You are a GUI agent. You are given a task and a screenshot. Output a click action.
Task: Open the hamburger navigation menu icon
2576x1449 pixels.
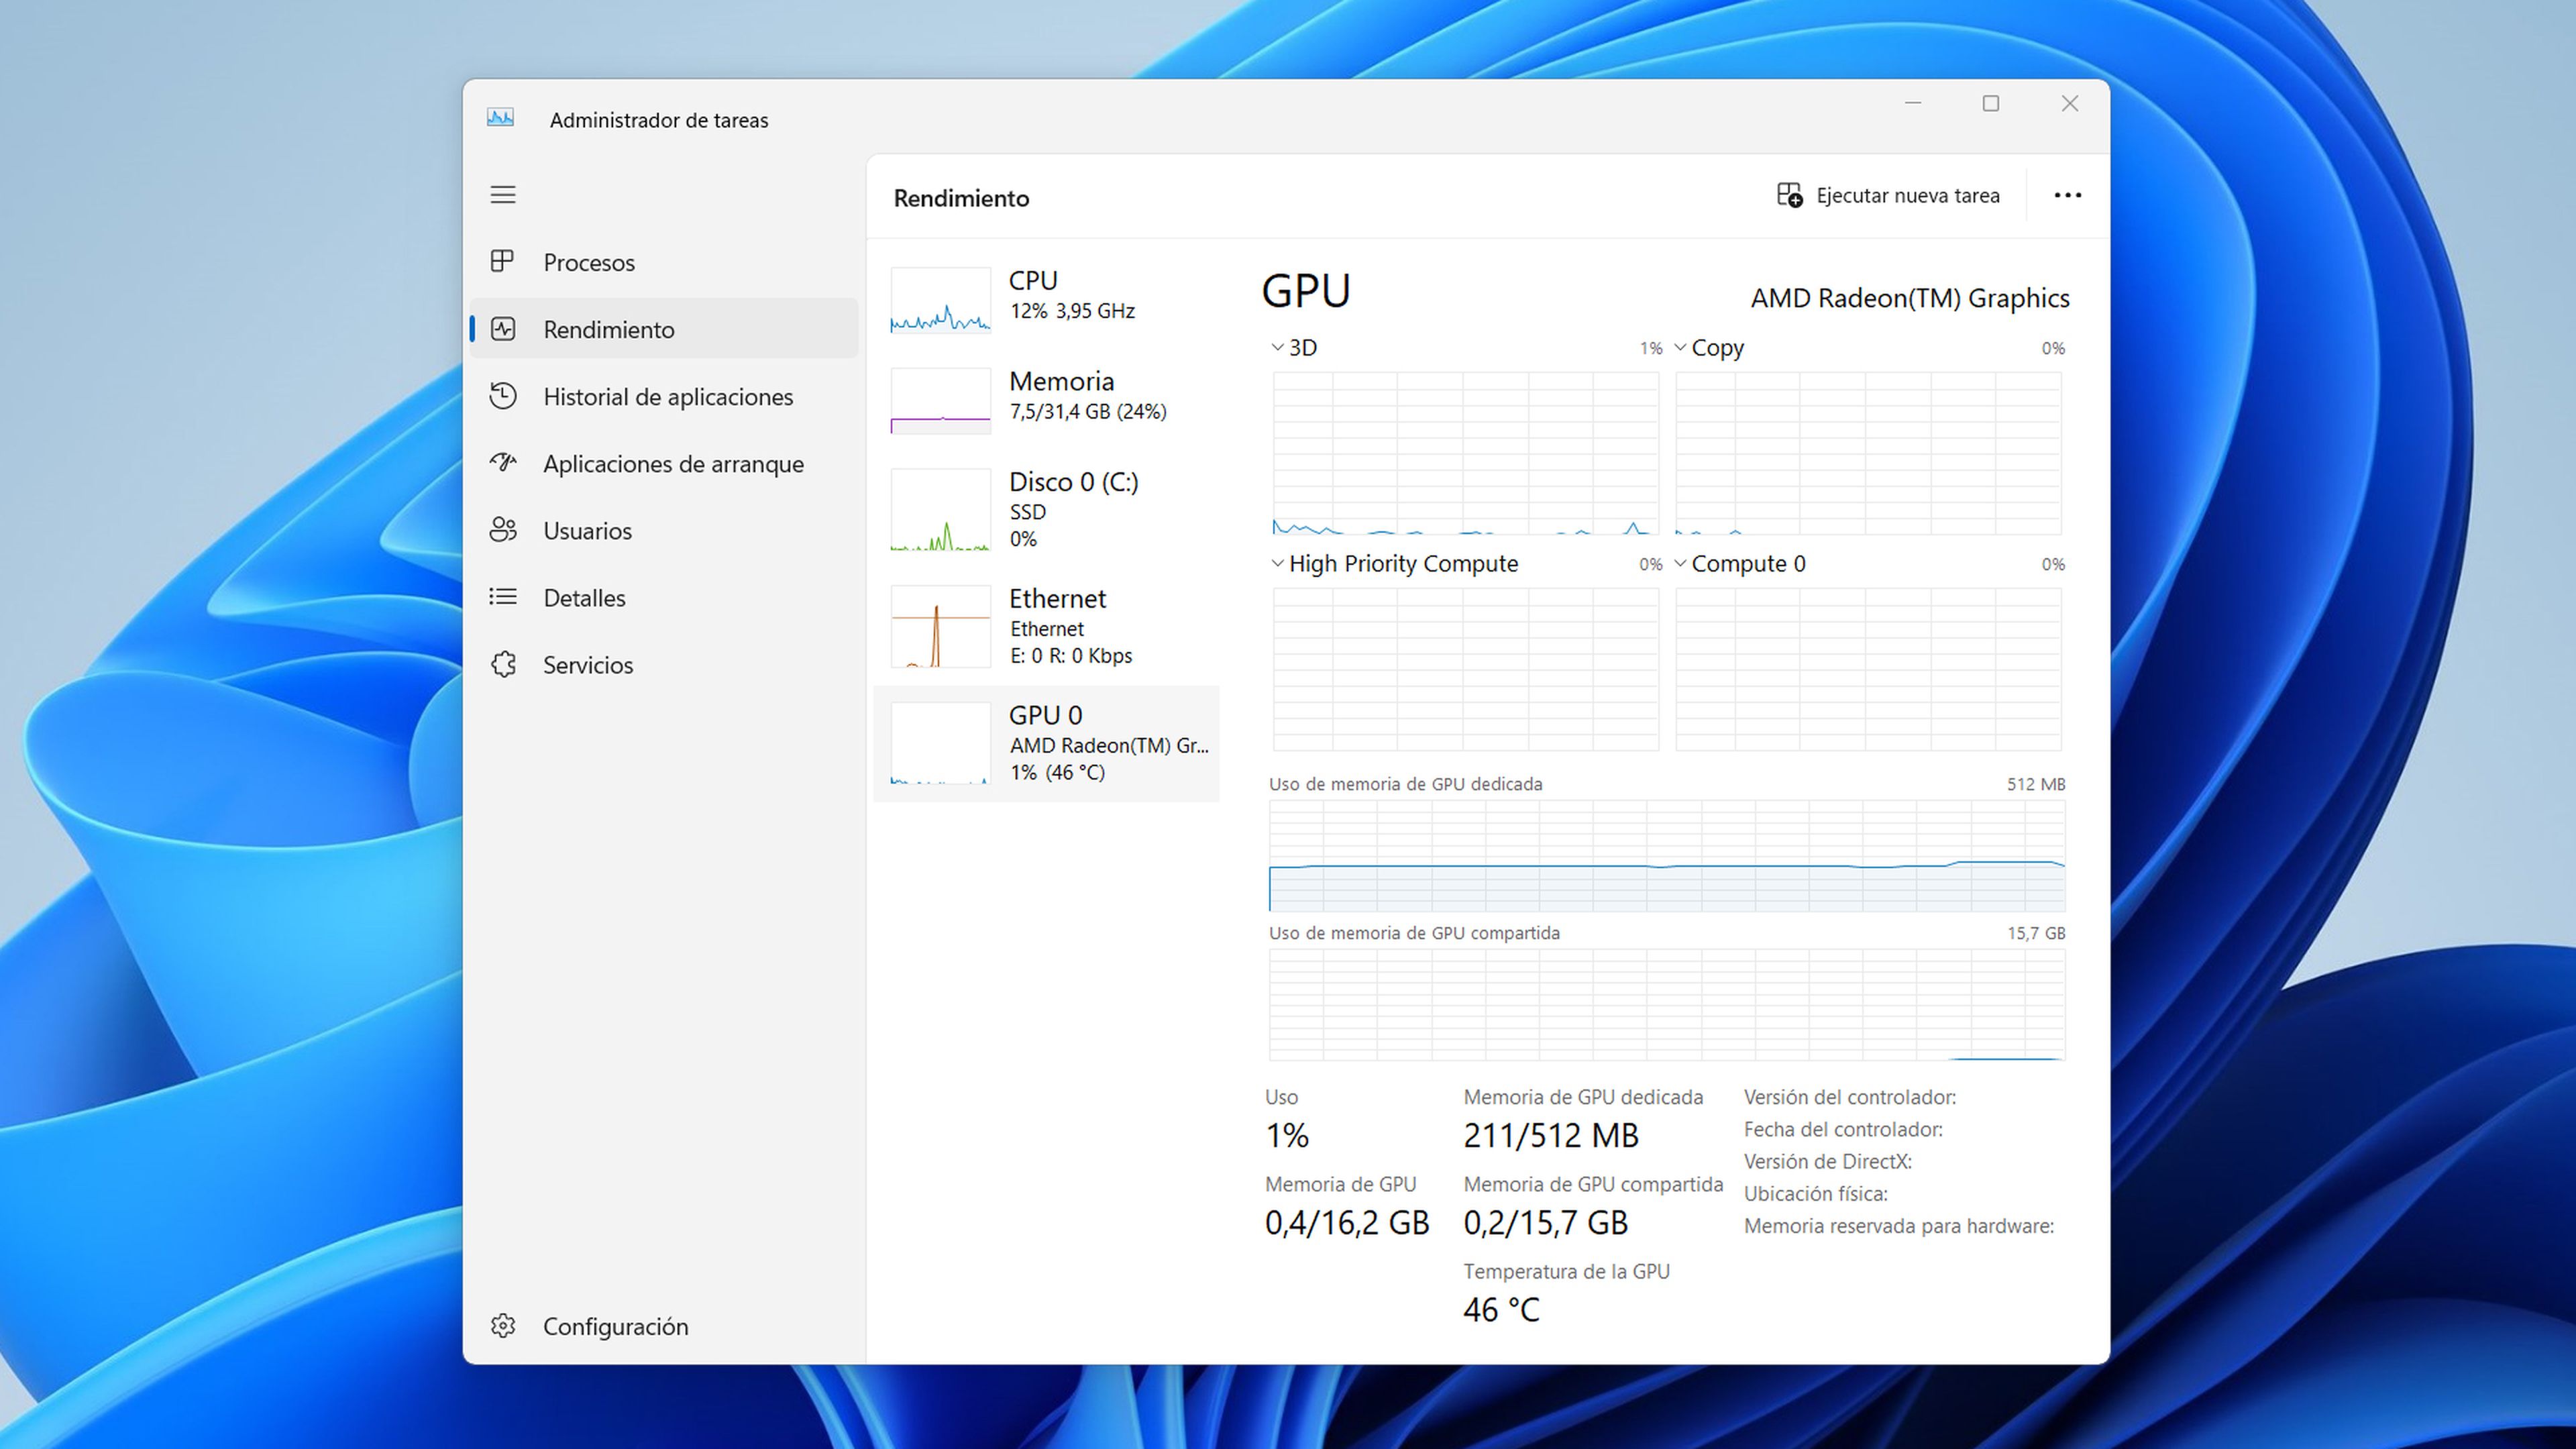coord(503,195)
